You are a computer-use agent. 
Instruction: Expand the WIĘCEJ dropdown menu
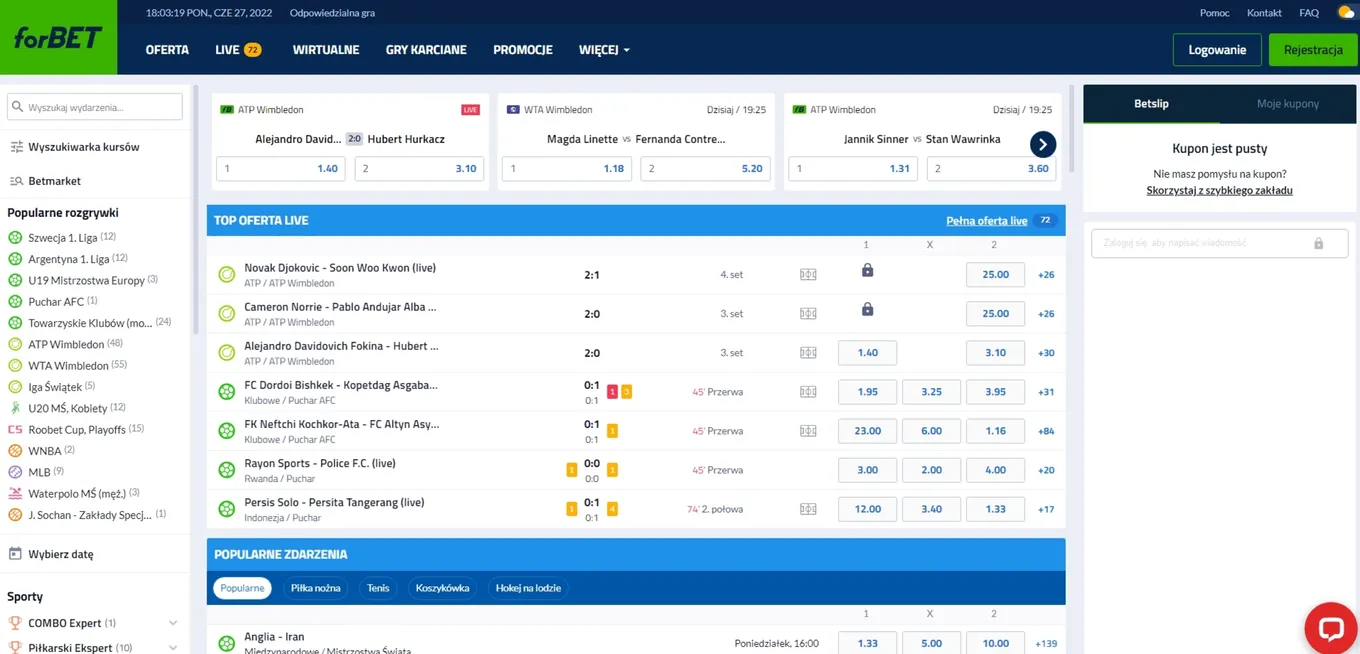tap(604, 50)
